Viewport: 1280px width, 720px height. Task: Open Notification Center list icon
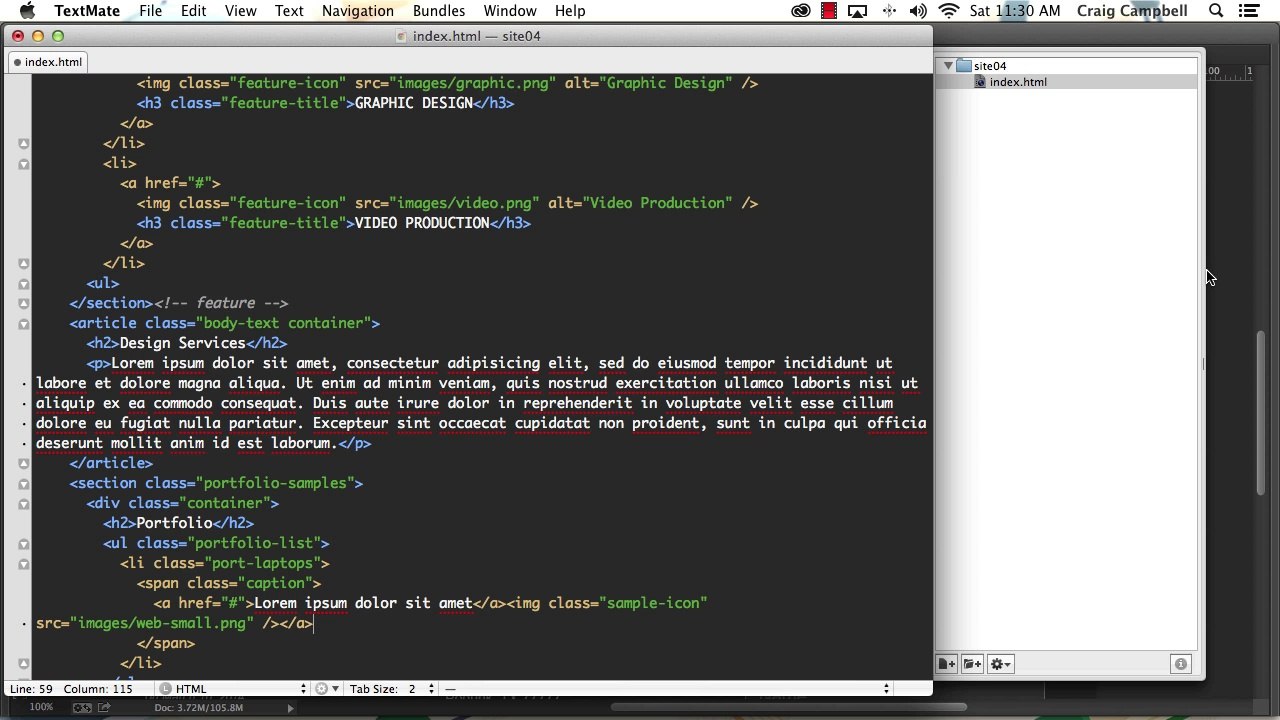1248,11
